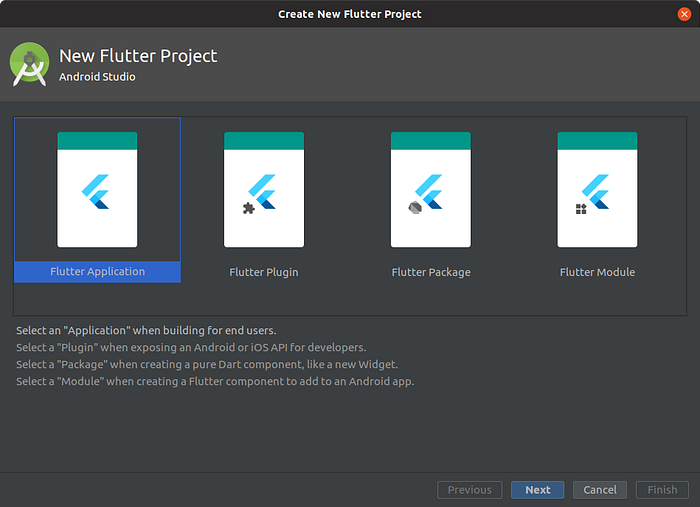Click the "Android Studio" subtitle text
700x507 pixels.
click(97, 77)
